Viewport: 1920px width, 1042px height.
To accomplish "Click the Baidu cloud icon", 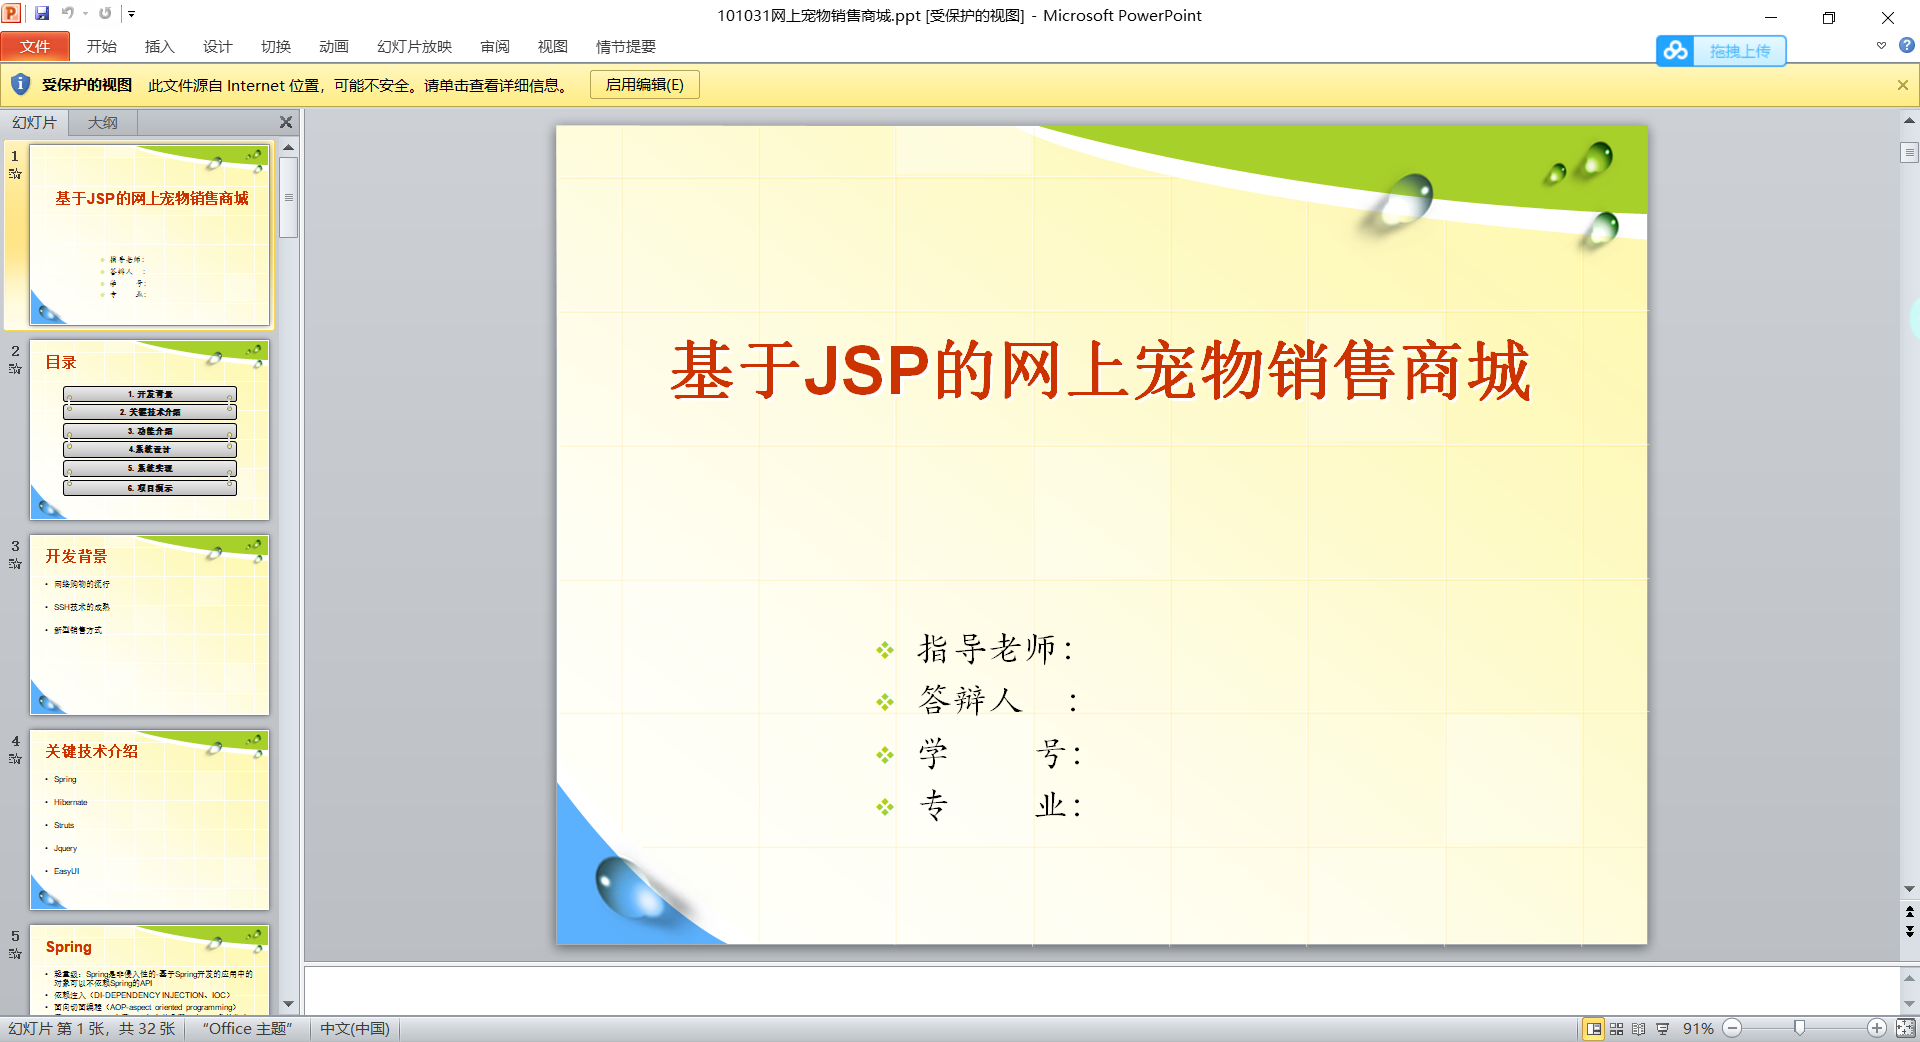I will pos(1676,51).
